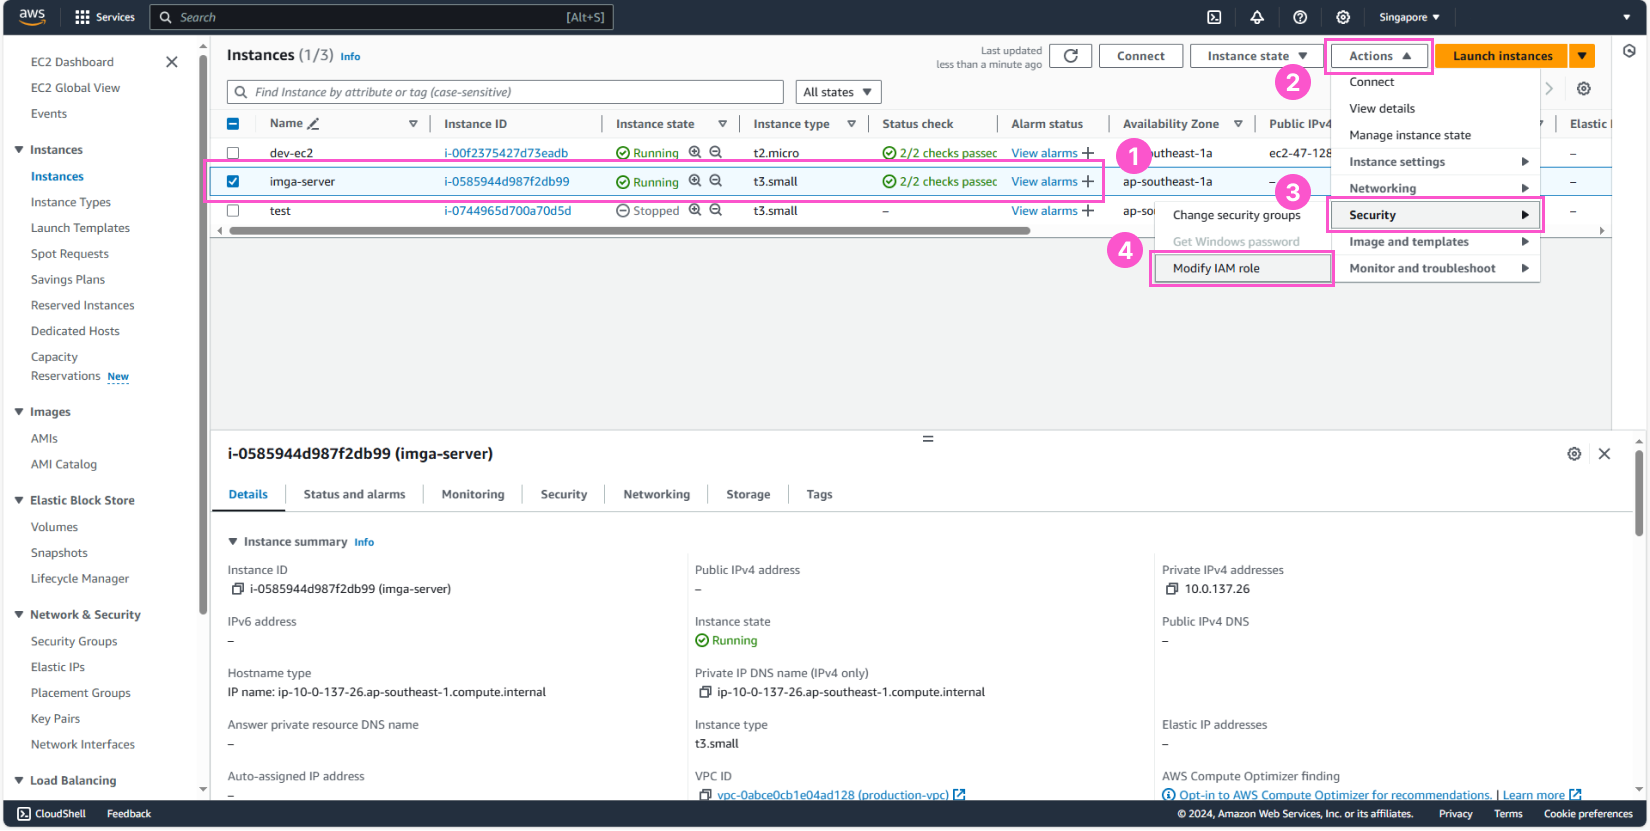Viewport: 1650px width, 831px height.
Task: Open the CloudShell icon in the top bar
Action: [1214, 17]
